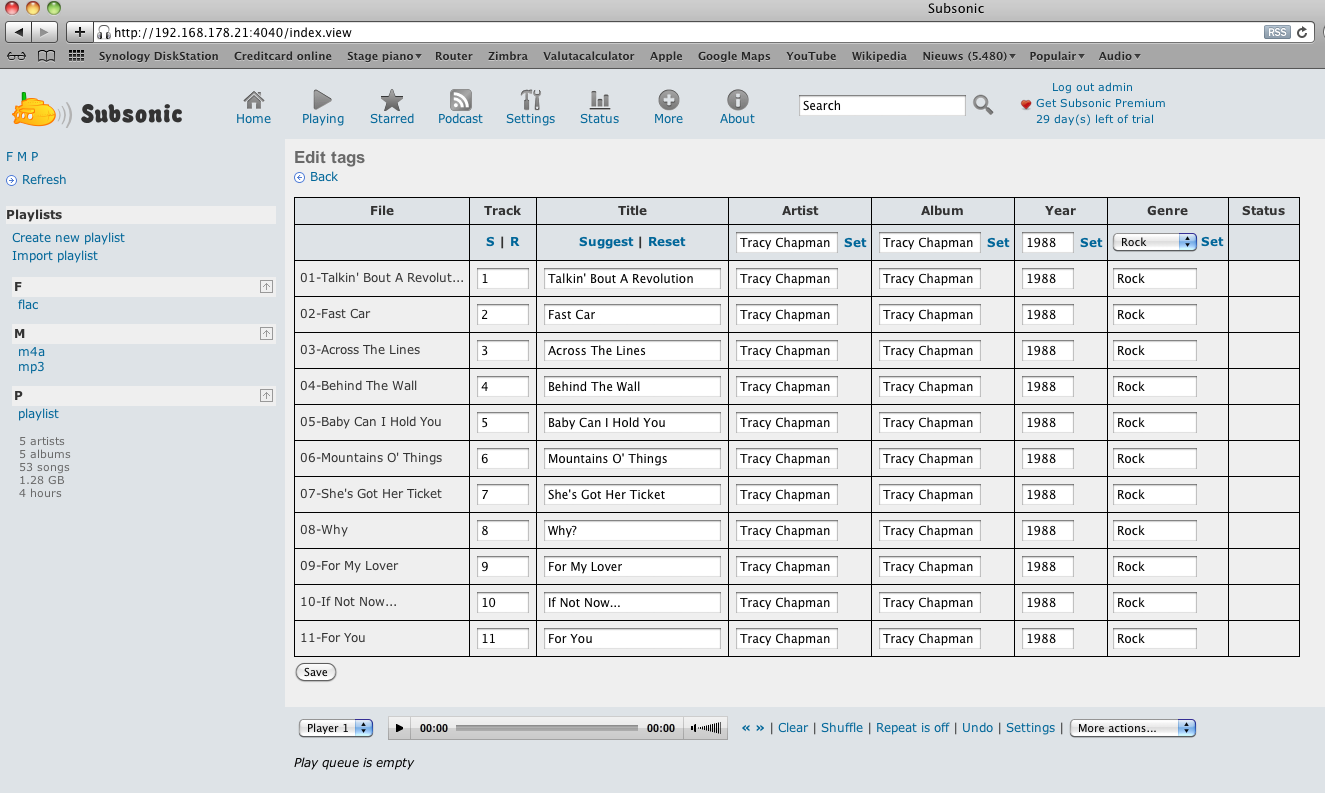The width and height of the screenshot is (1325, 793).
Task: Click the play button in player
Action: point(399,728)
